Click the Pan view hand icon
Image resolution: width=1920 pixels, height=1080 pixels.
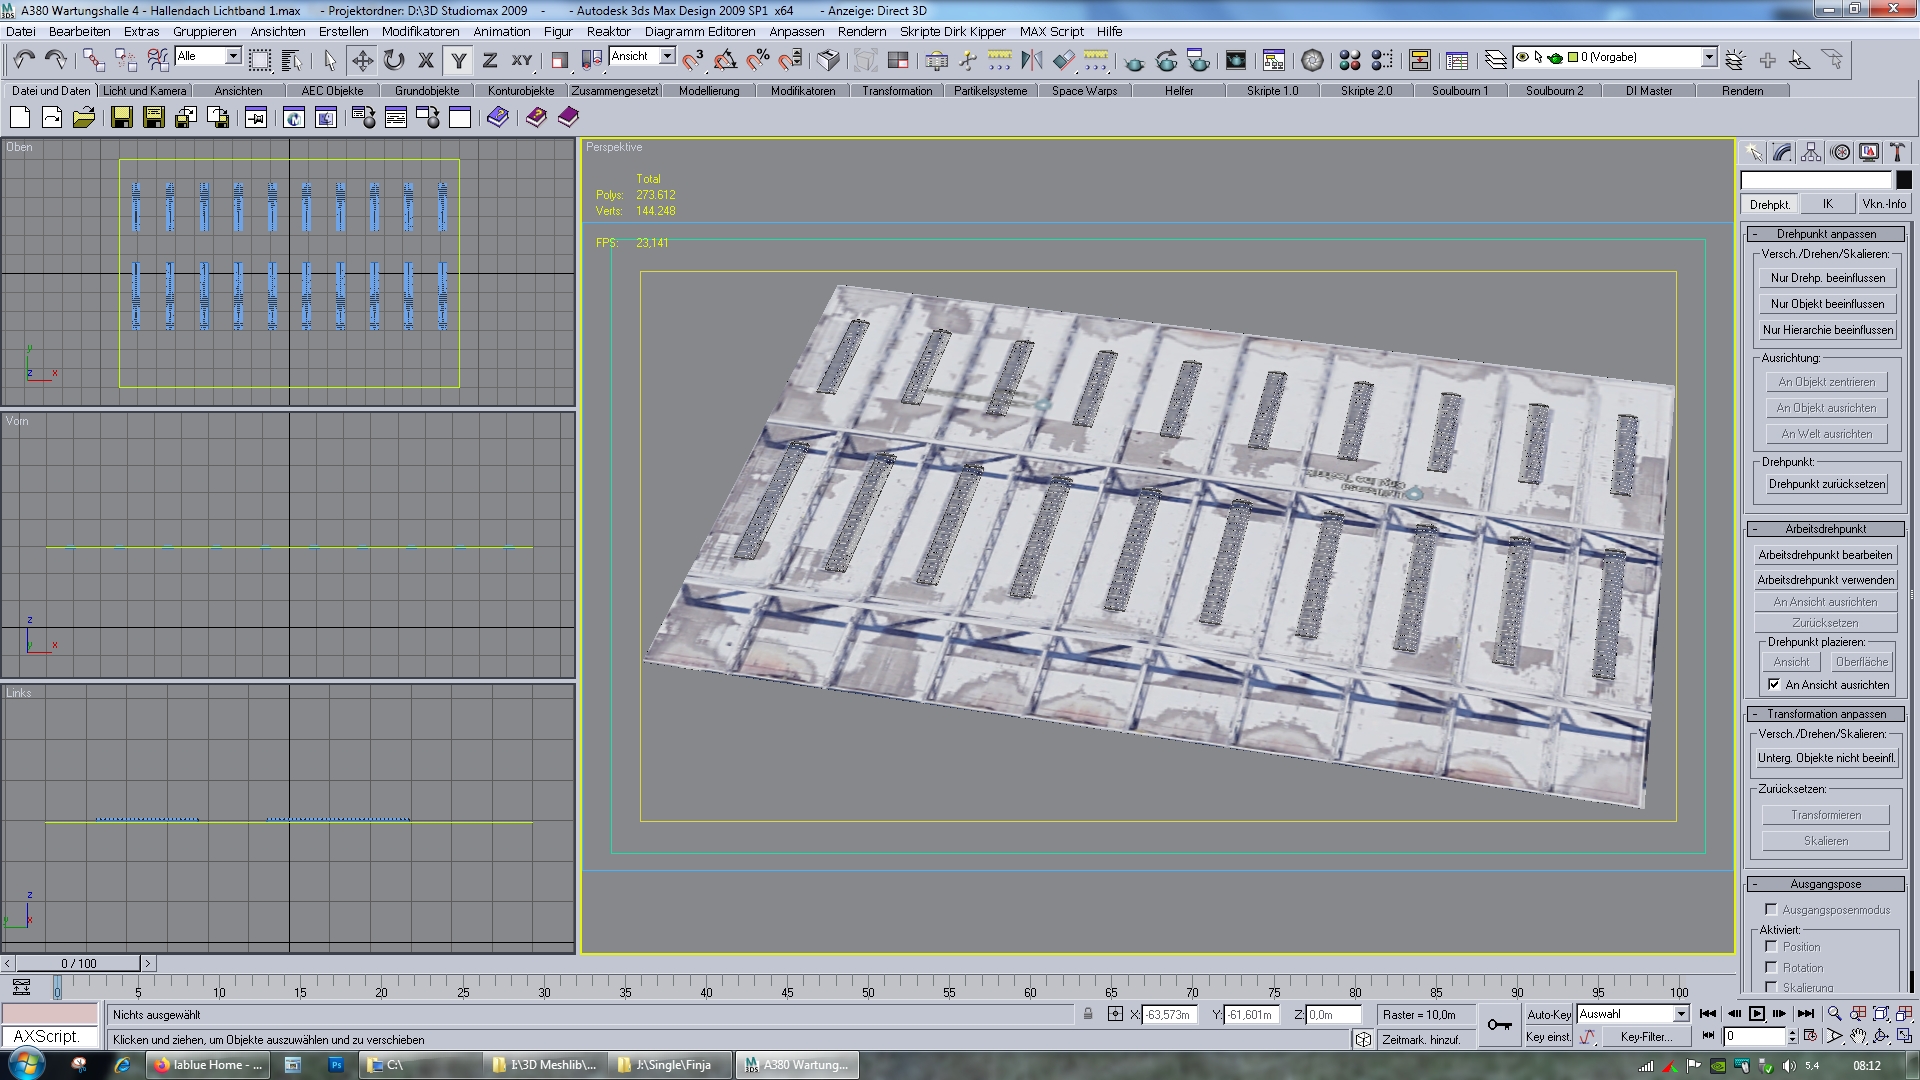[x=1858, y=1037]
